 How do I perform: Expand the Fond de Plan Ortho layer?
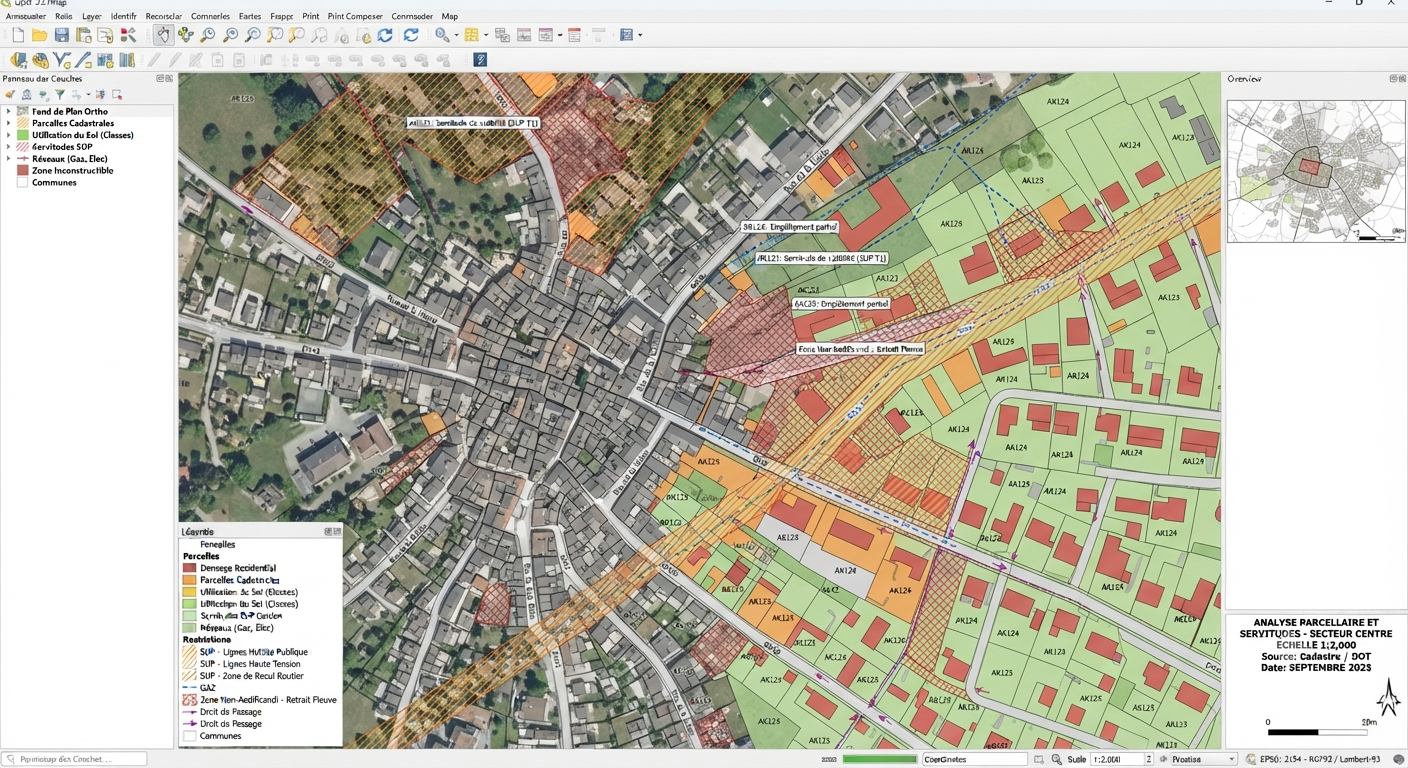(x=9, y=112)
